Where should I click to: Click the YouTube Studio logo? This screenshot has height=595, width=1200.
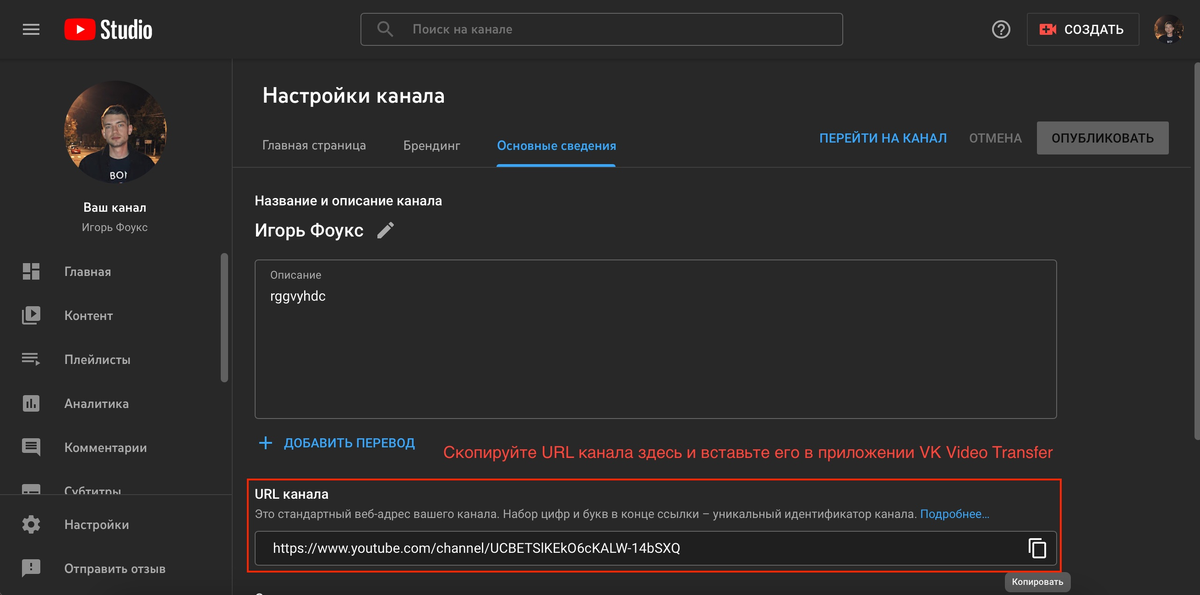click(x=108, y=30)
